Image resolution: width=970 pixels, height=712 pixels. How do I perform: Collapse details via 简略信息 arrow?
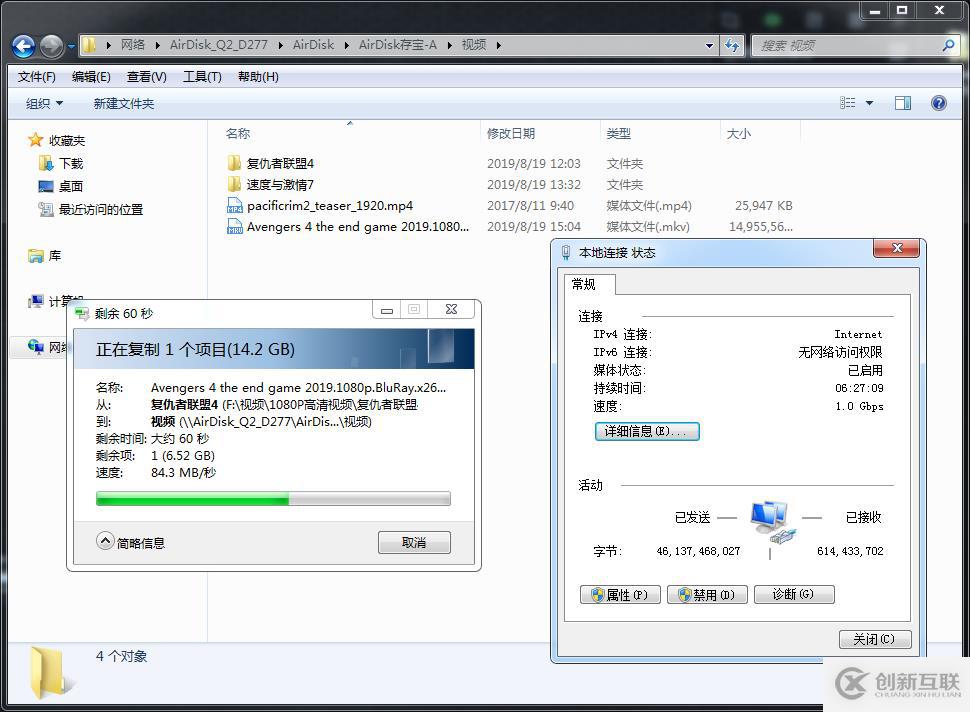pyautogui.click(x=106, y=541)
